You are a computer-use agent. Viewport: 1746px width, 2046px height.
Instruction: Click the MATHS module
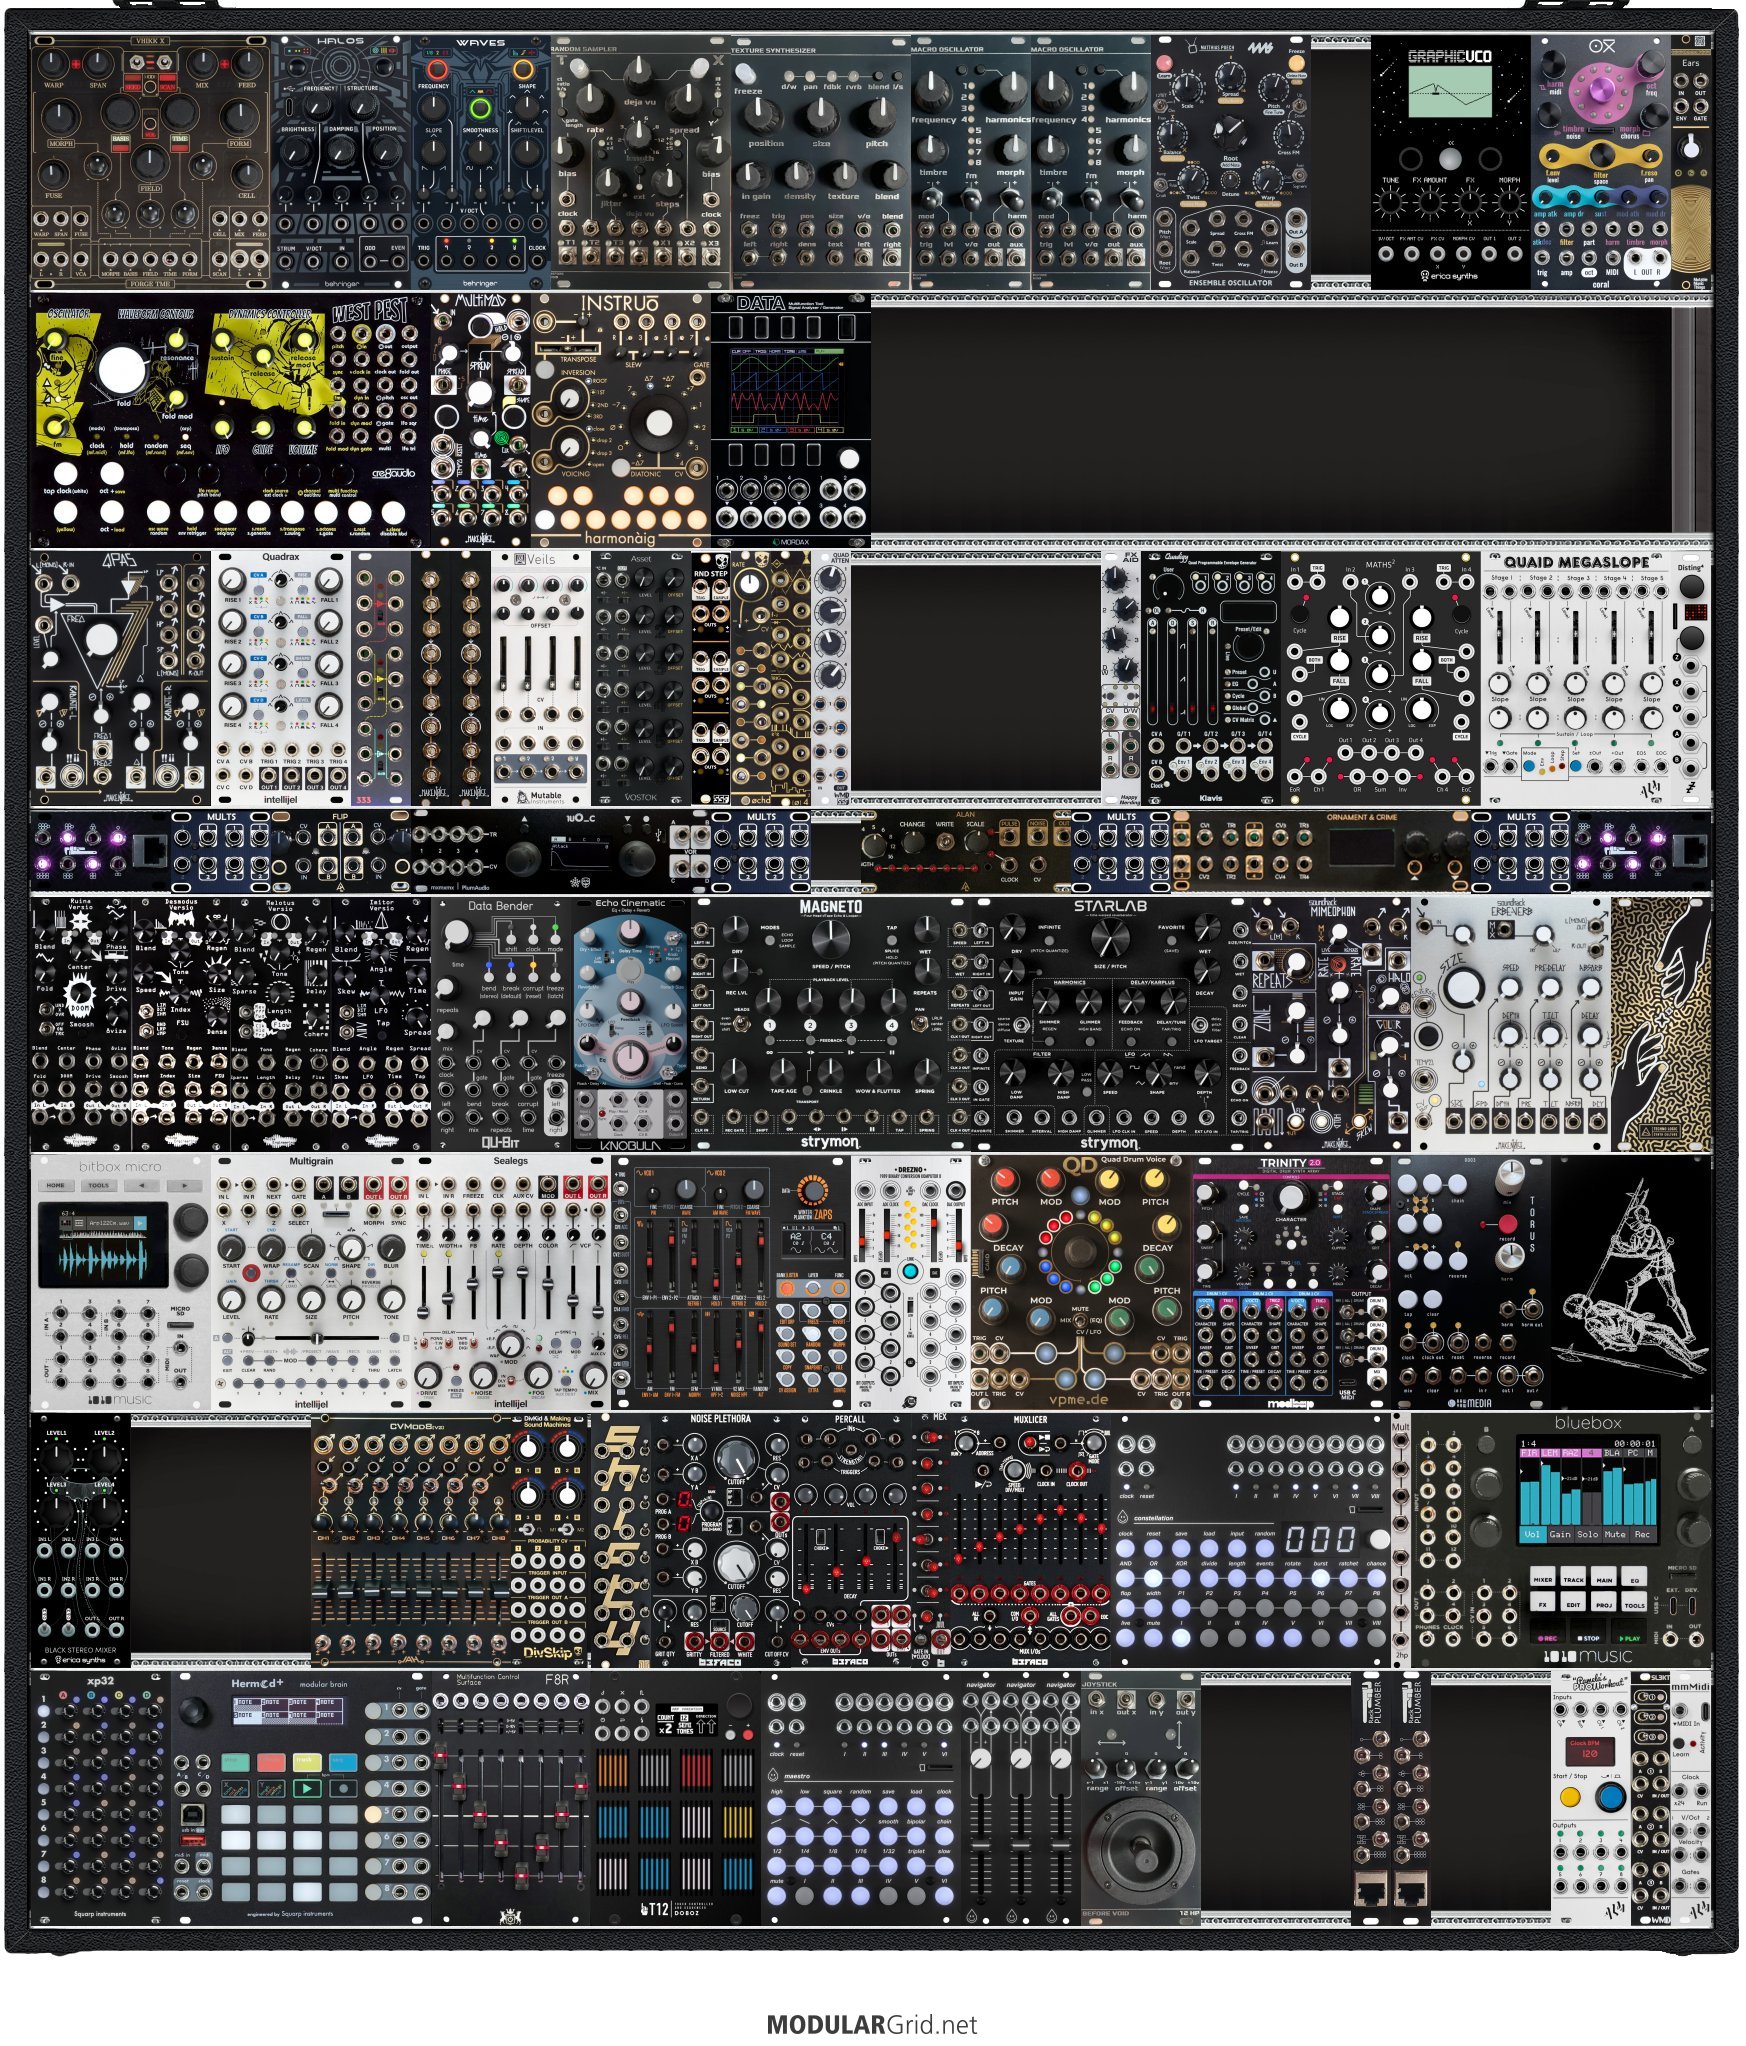(x=1380, y=678)
